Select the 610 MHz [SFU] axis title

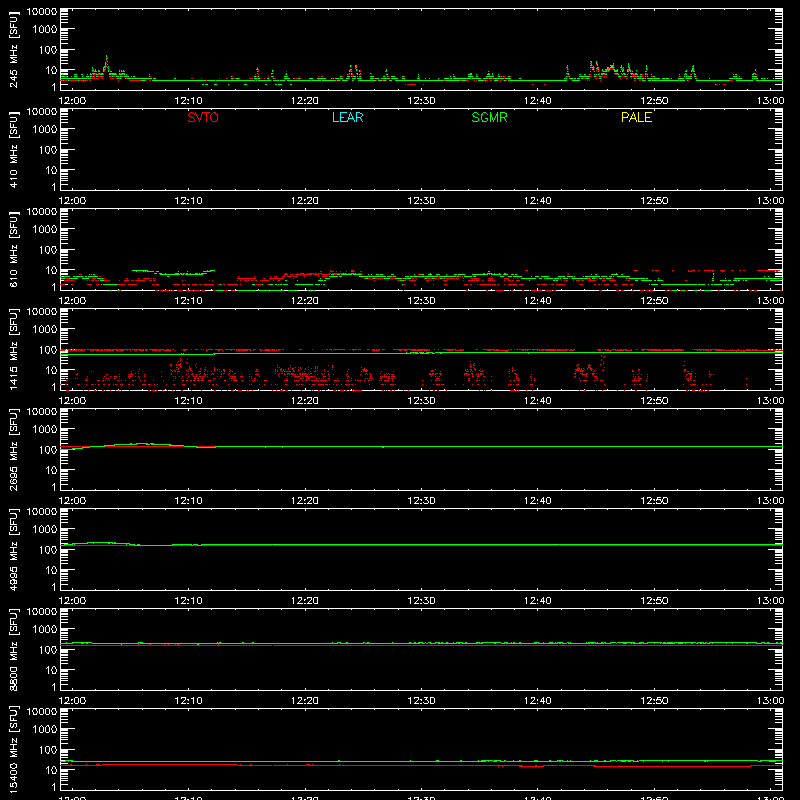click(x=13, y=250)
